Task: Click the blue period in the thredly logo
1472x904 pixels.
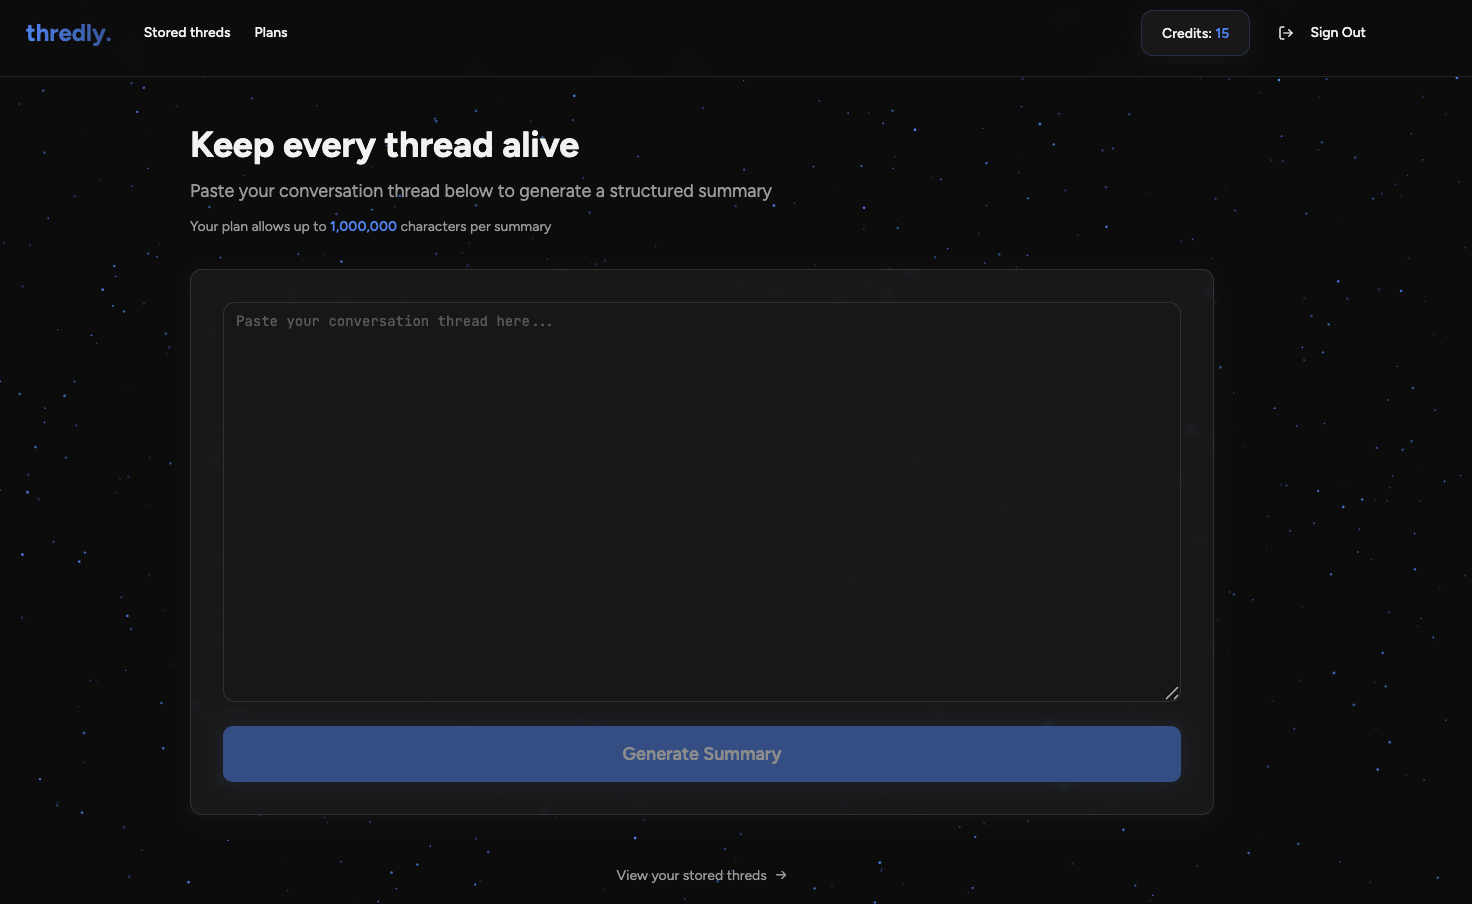Action: [x=108, y=38]
